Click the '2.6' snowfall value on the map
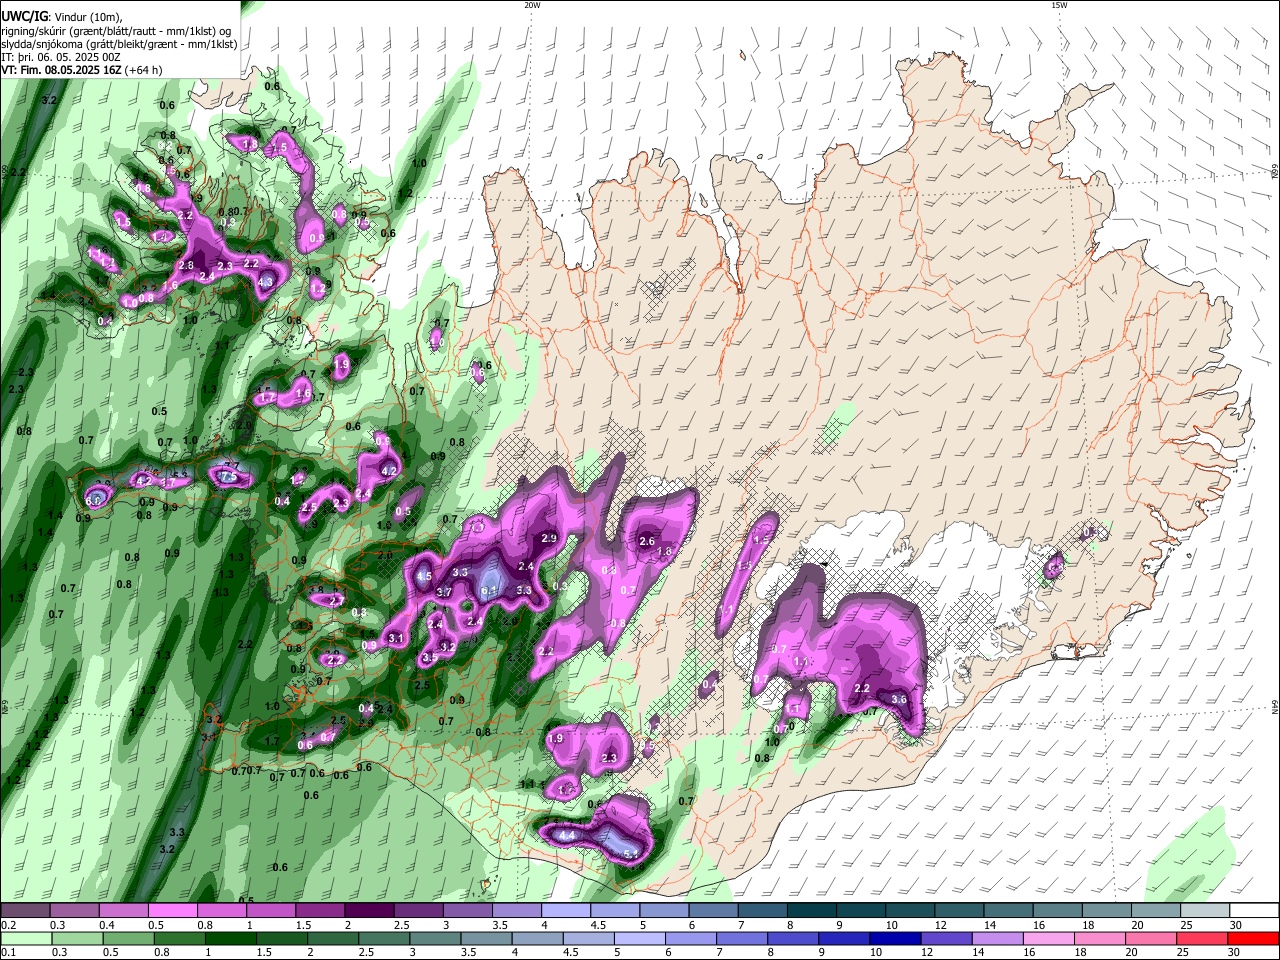The width and height of the screenshot is (1280, 960). (x=647, y=541)
